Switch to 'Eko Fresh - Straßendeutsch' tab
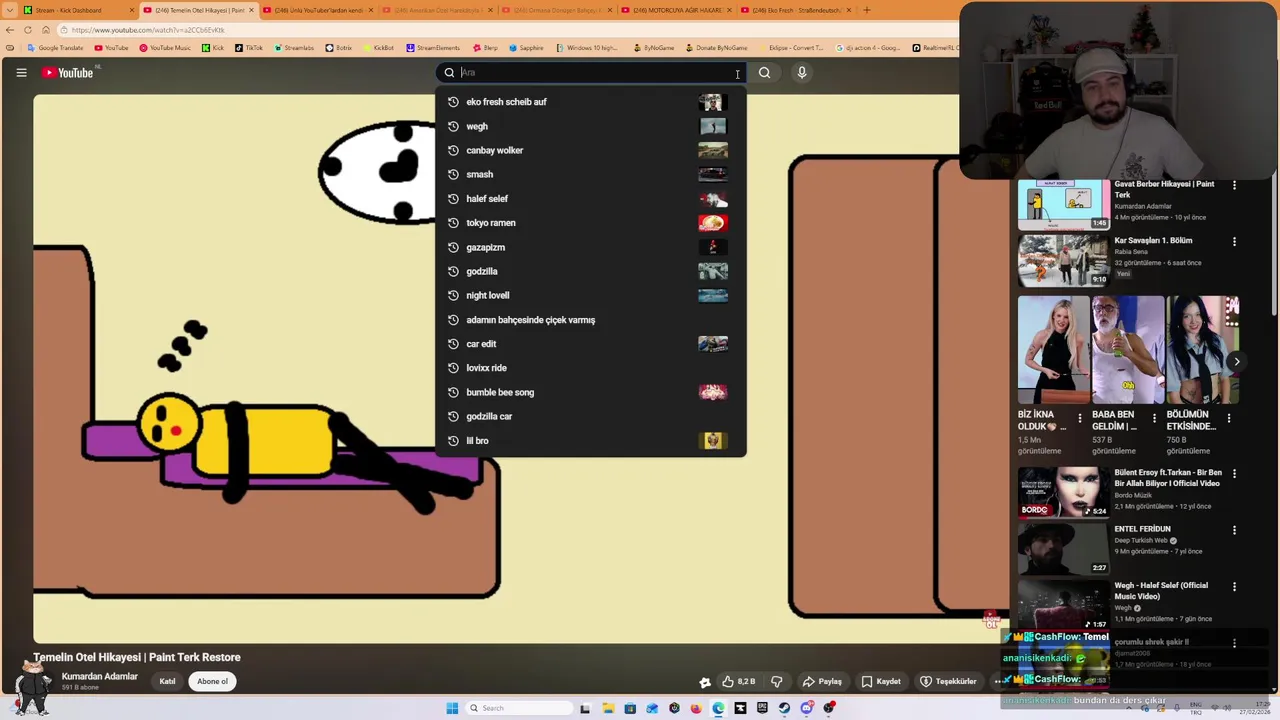The height and width of the screenshot is (720, 1280). [796, 10]
